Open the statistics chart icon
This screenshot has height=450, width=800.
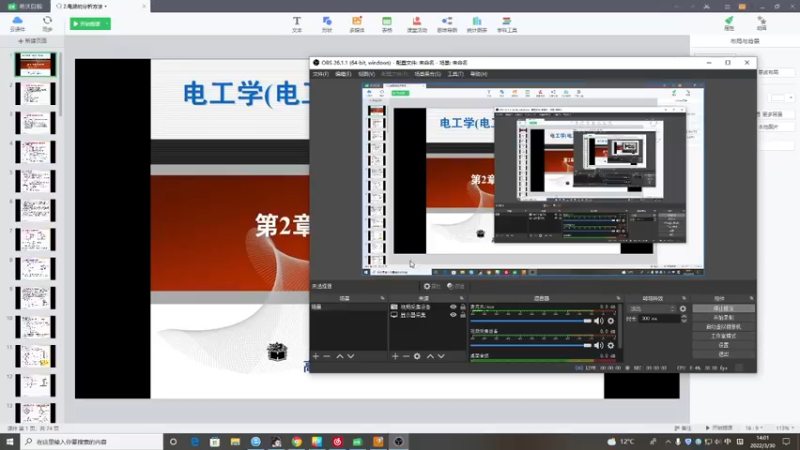coord(477,24)
